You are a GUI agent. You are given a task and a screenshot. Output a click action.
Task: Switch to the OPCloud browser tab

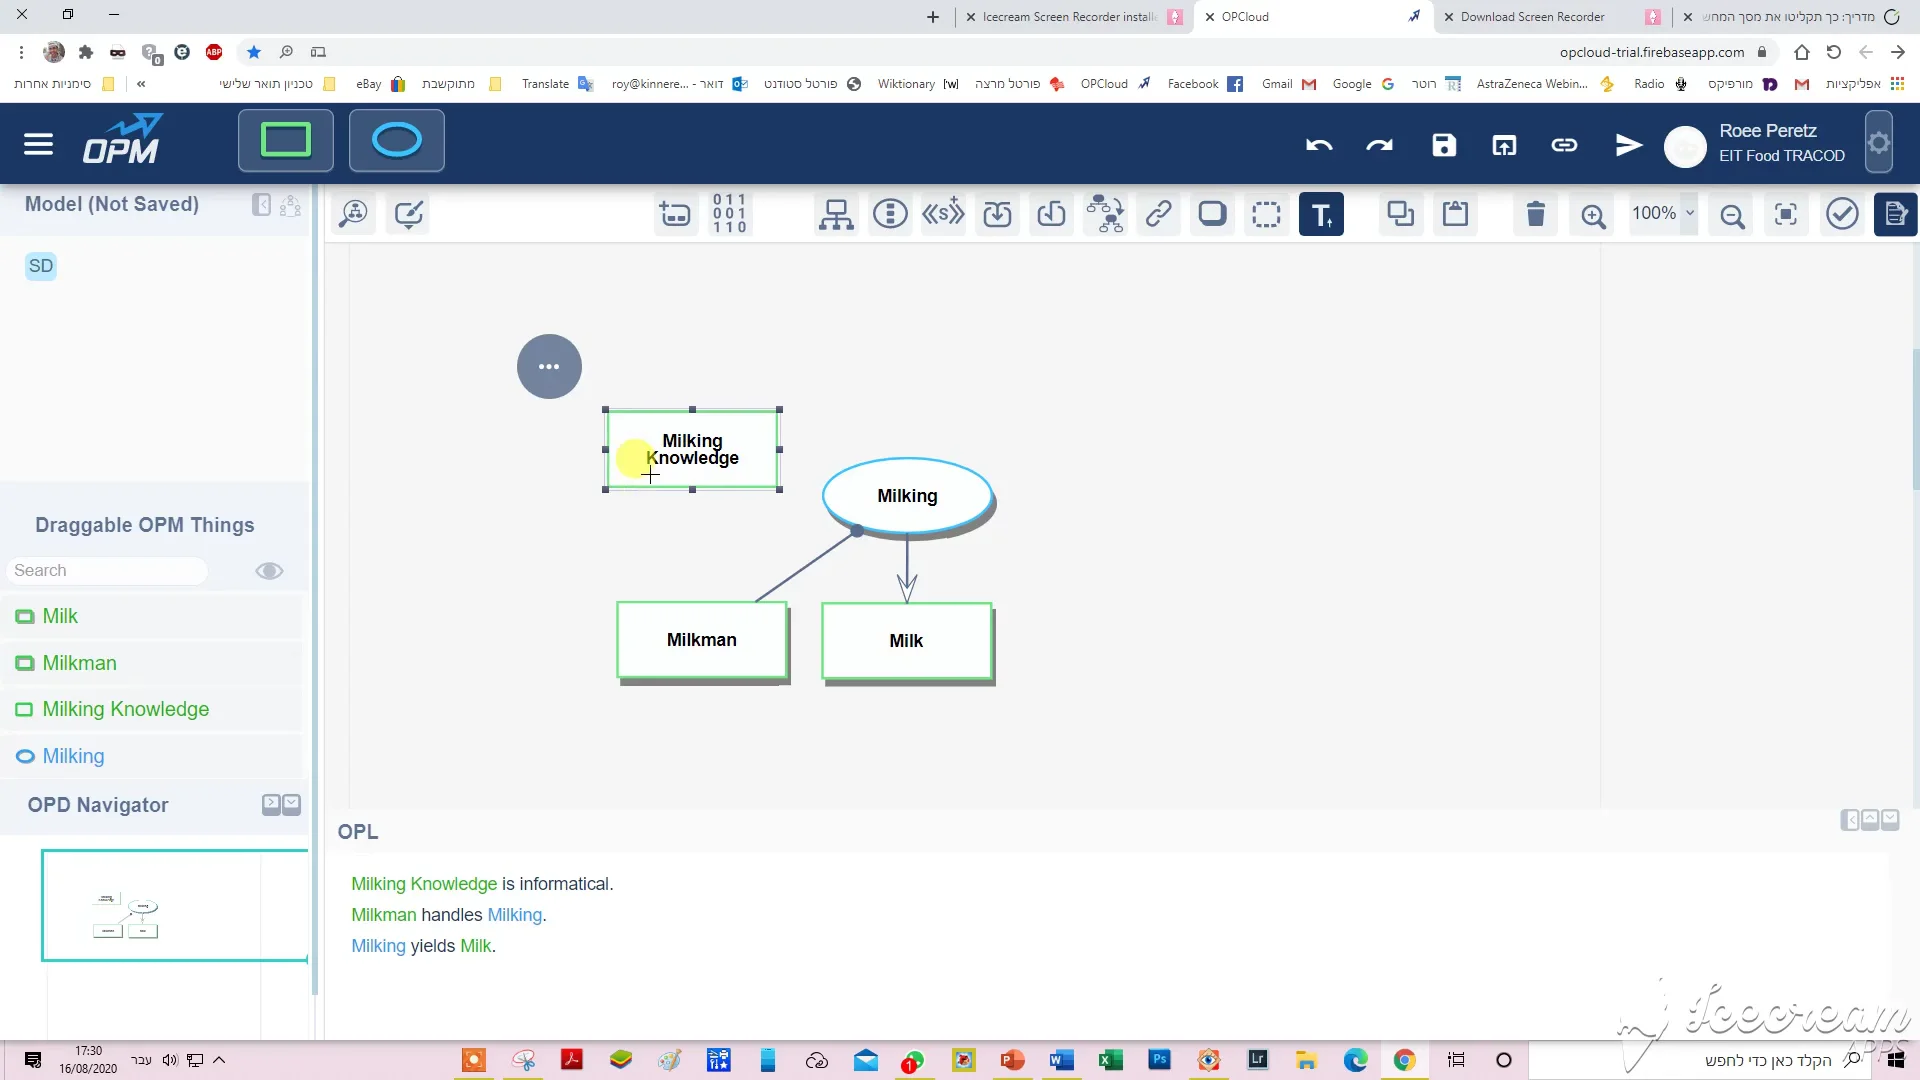(1245, 17)
